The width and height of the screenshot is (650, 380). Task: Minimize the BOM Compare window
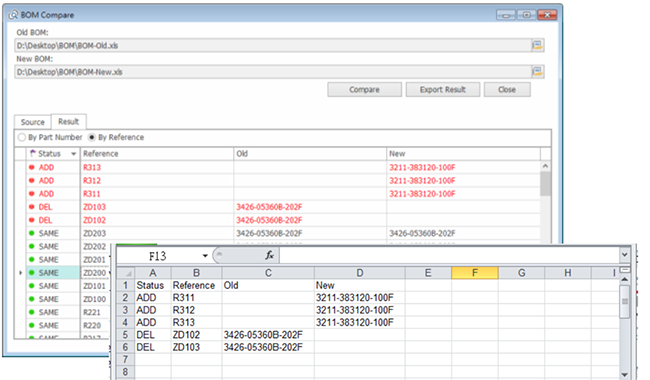(x=506, y=15)
